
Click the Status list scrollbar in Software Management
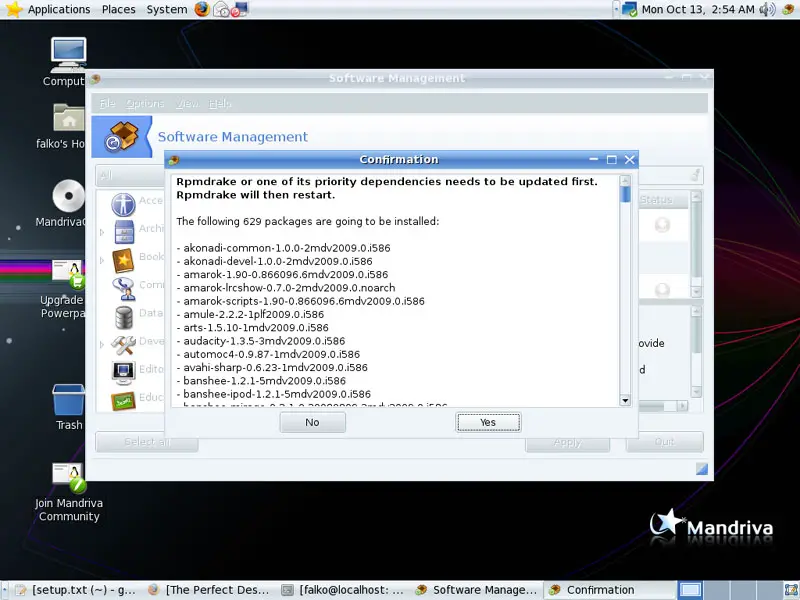(x=696, y=244)
